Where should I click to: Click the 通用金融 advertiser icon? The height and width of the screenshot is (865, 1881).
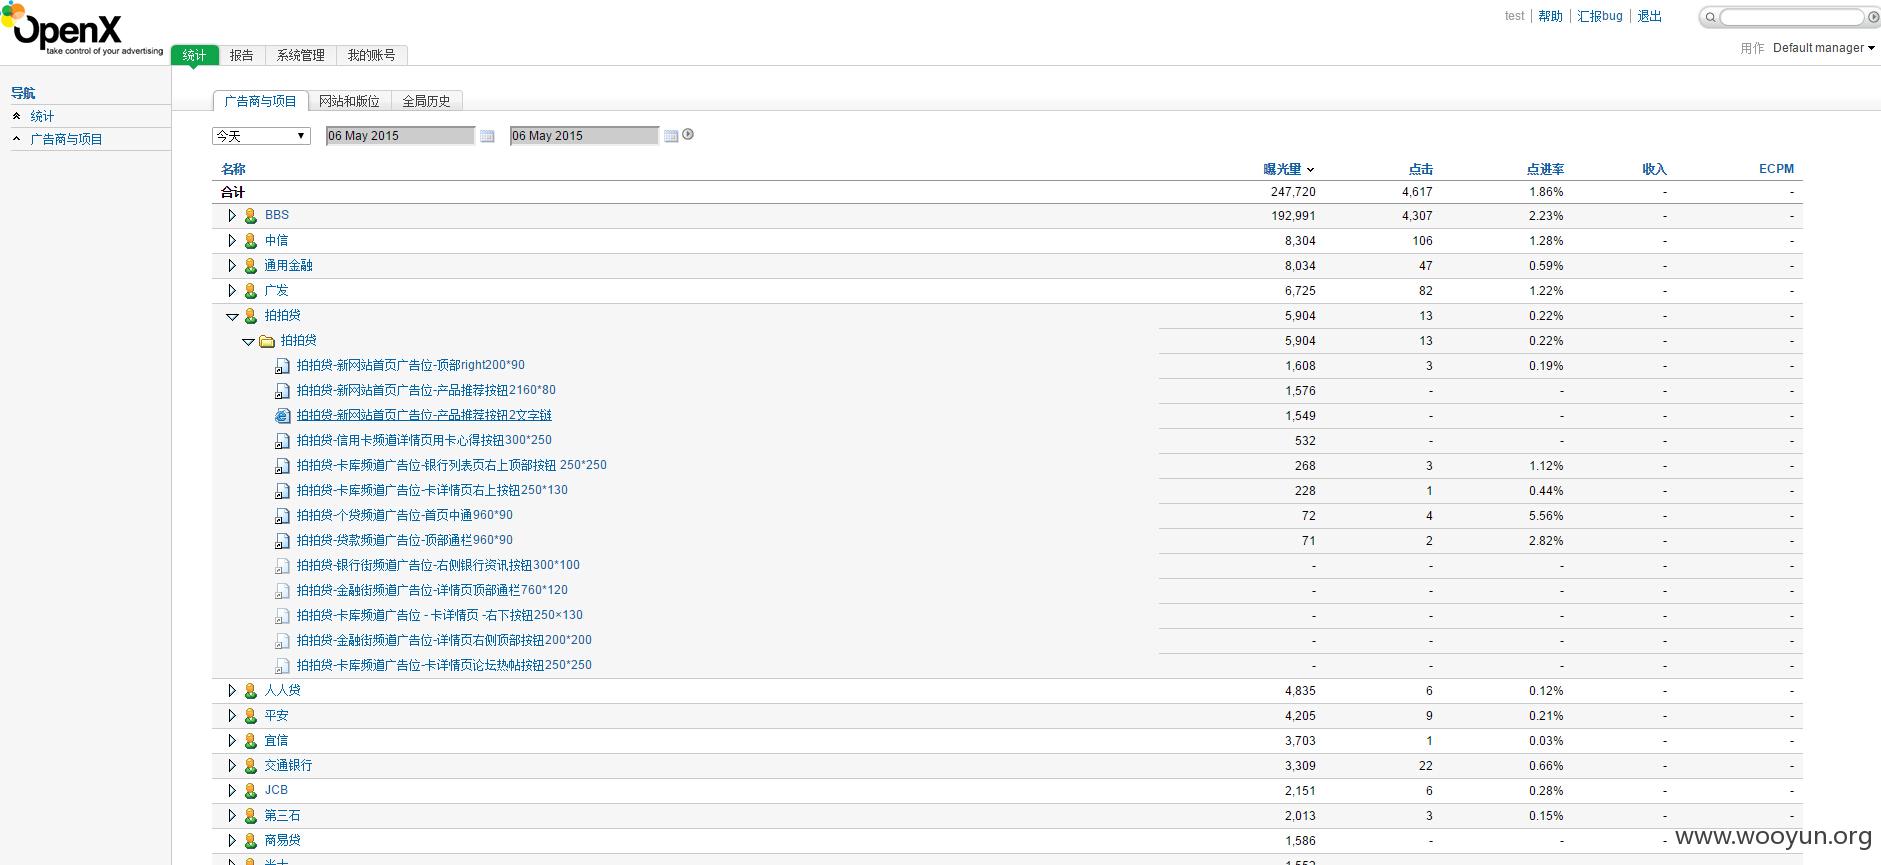click(x=251, y=266)
